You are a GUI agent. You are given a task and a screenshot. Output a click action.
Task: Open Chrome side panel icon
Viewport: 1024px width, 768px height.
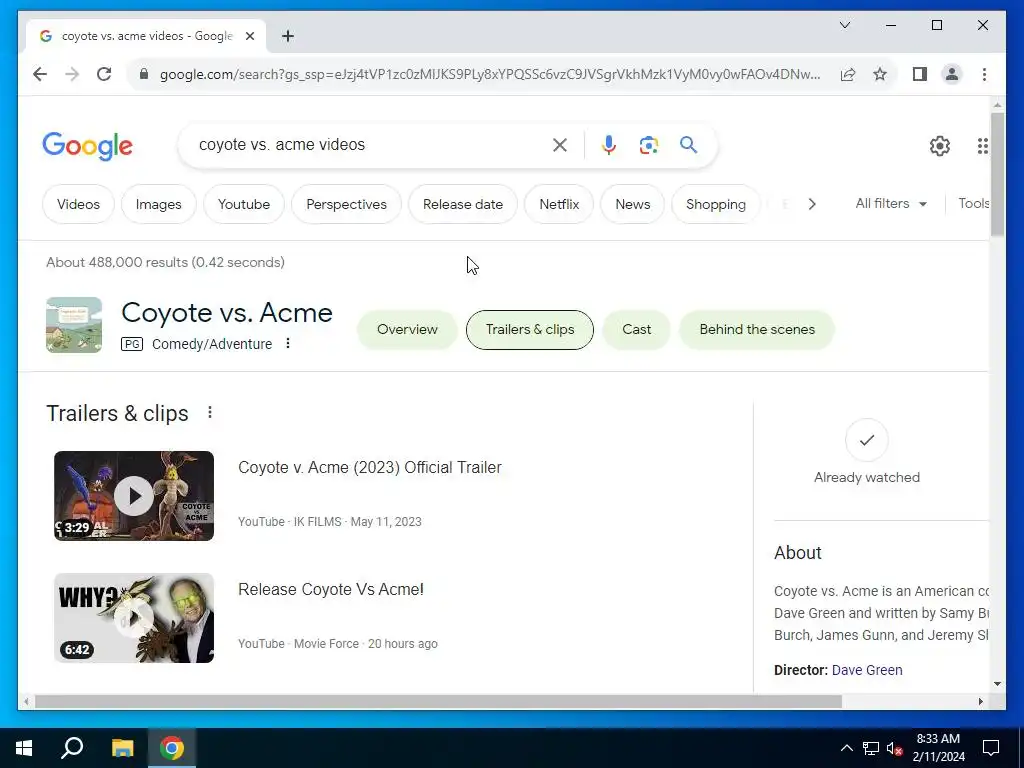pos(920,74)
